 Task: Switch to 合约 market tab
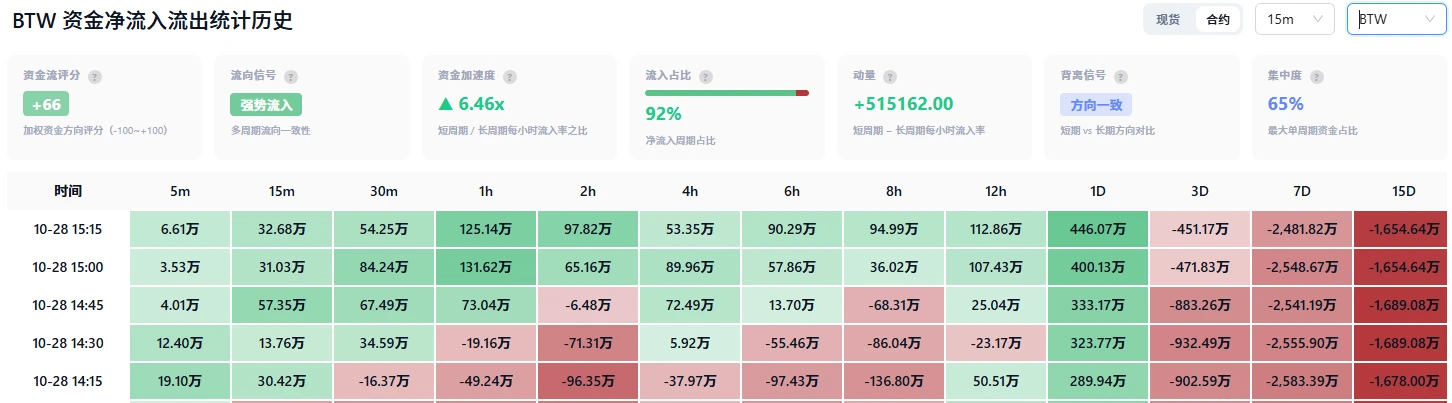tap(1218, 19)
